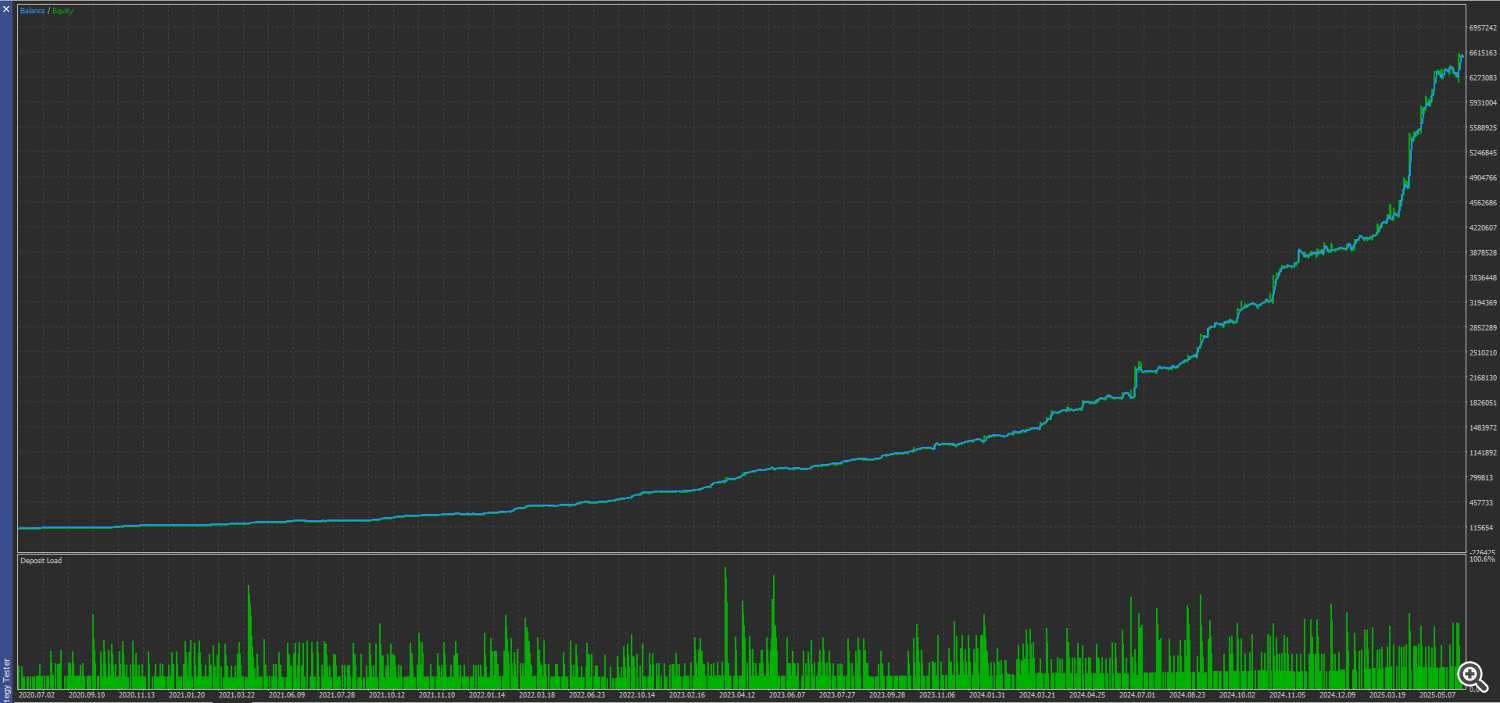Select the Equity legend label

(62, 10)
